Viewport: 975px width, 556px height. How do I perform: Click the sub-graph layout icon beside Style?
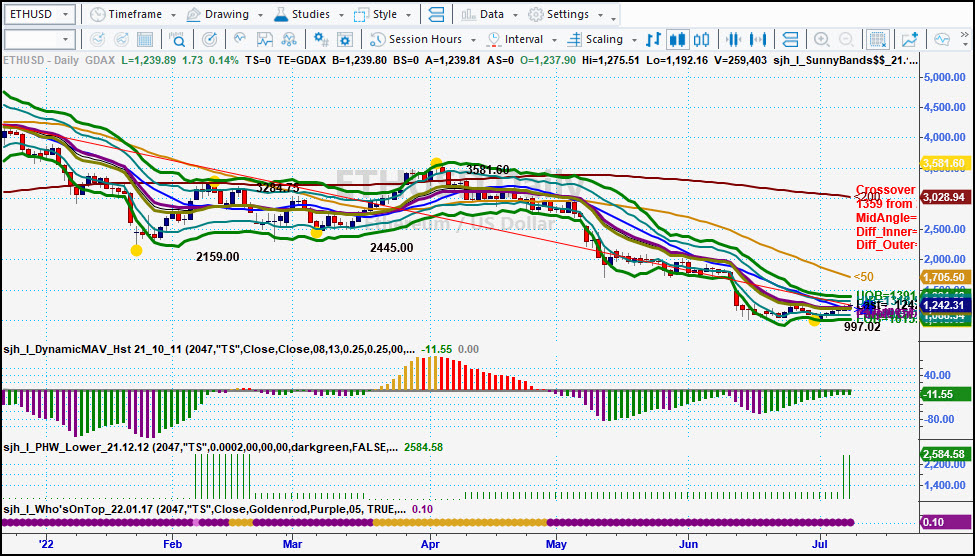coord(437,14)
